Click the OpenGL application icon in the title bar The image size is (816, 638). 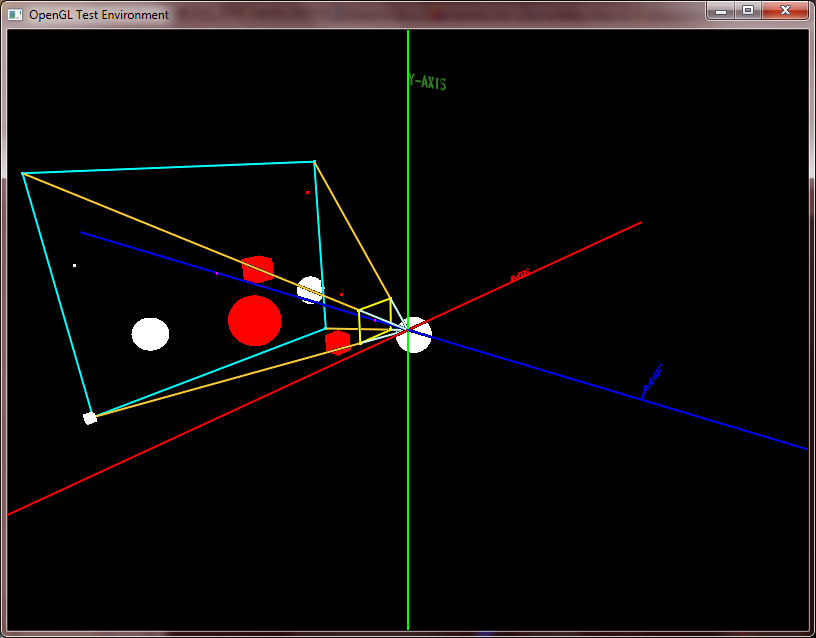(x=15, y=15)
